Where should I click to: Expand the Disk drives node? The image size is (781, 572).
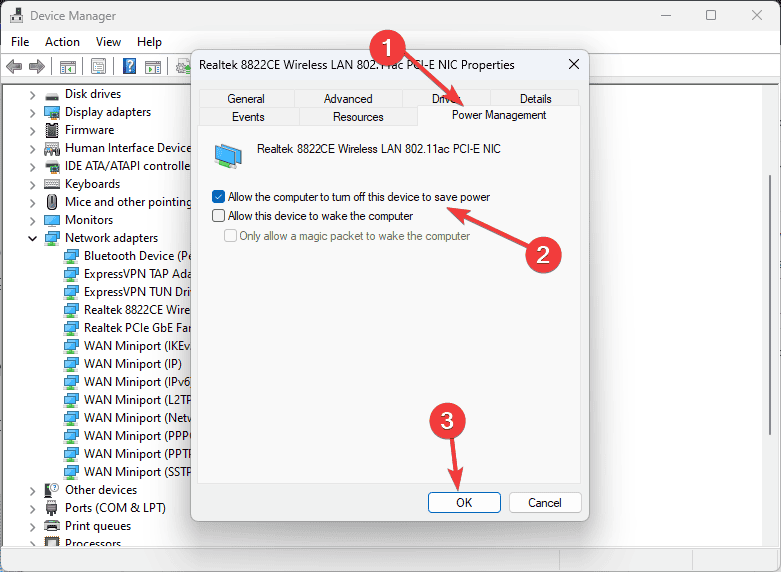(x=32, y=95)
